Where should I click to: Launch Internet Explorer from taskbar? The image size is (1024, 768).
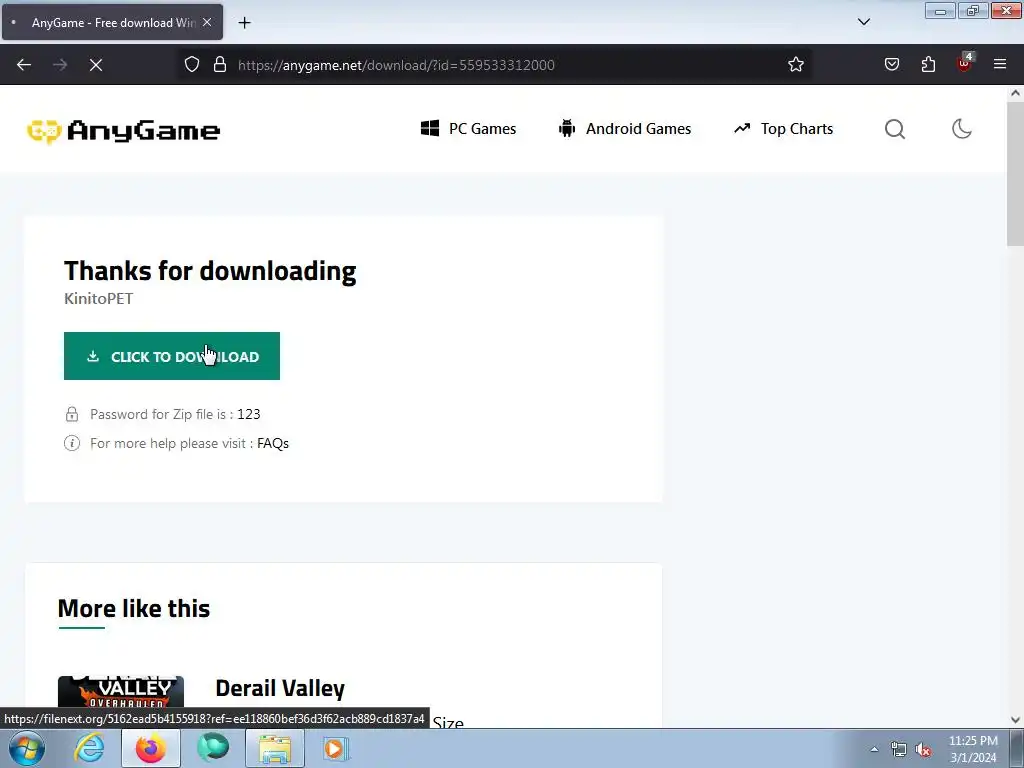(x=89, y=748)
